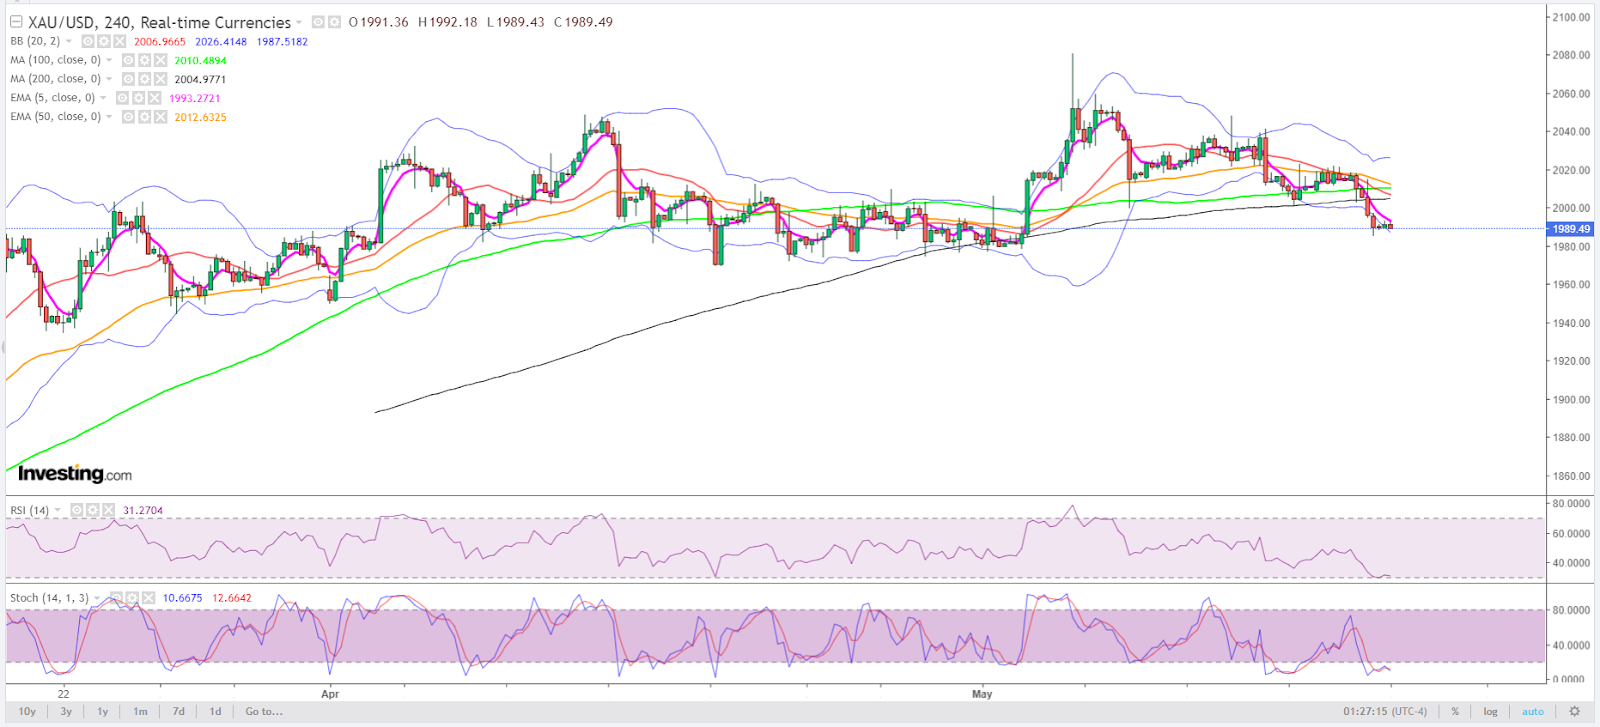
Task: Delete MA (100, close, 0) with X
Action: [160, 60]
